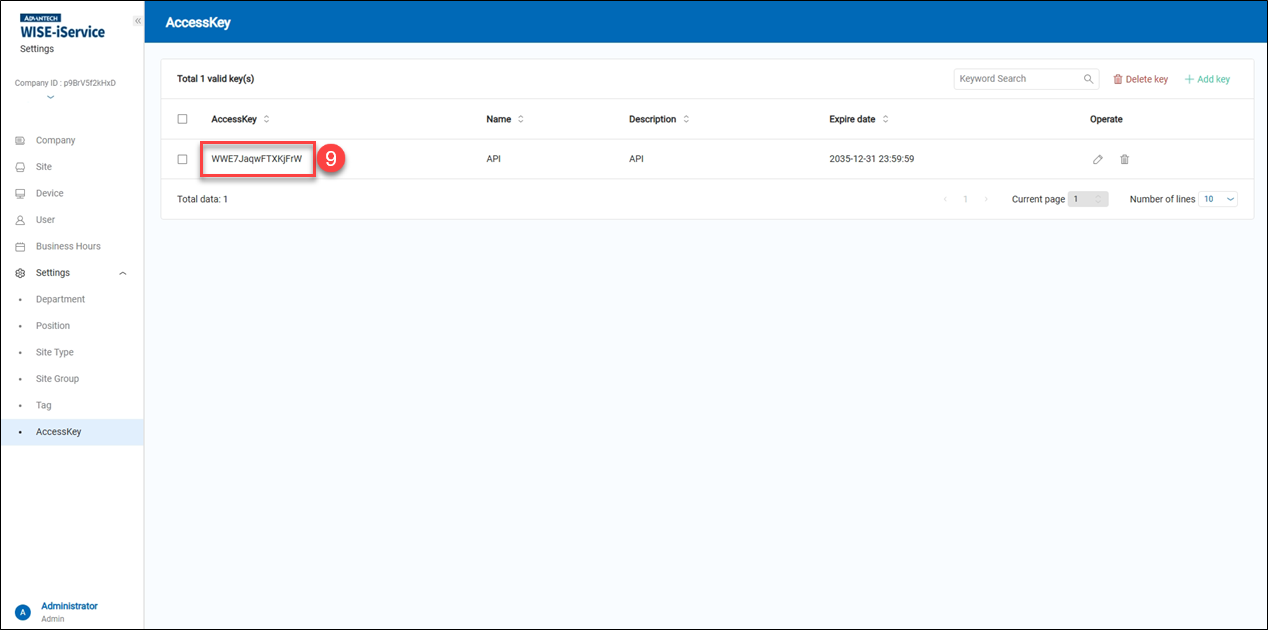Image resolution: width=1268 pixels, height=630 pixels.
Task: Open the User management icon
Action: [20, 219]
